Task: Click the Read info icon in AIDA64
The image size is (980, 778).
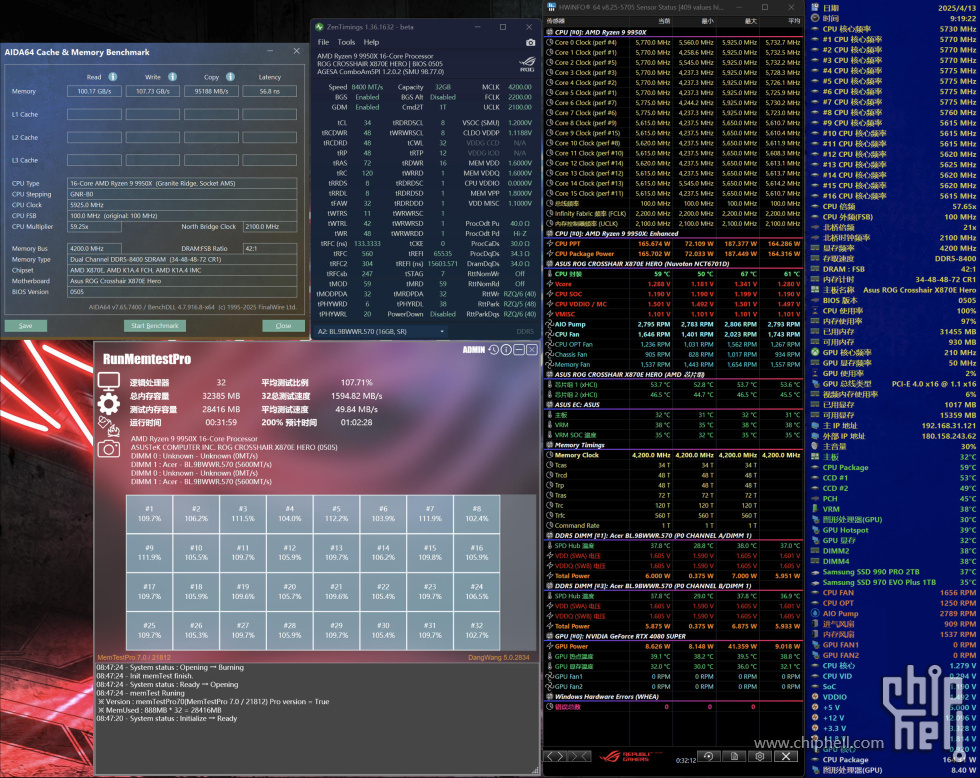Action: coord(112,77)
